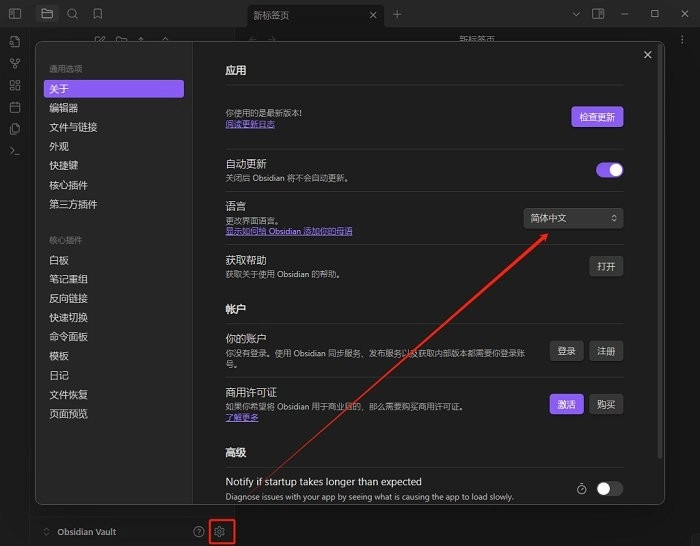Open the command palette ribbon icon
700x546 pixels.
[14, 150]
